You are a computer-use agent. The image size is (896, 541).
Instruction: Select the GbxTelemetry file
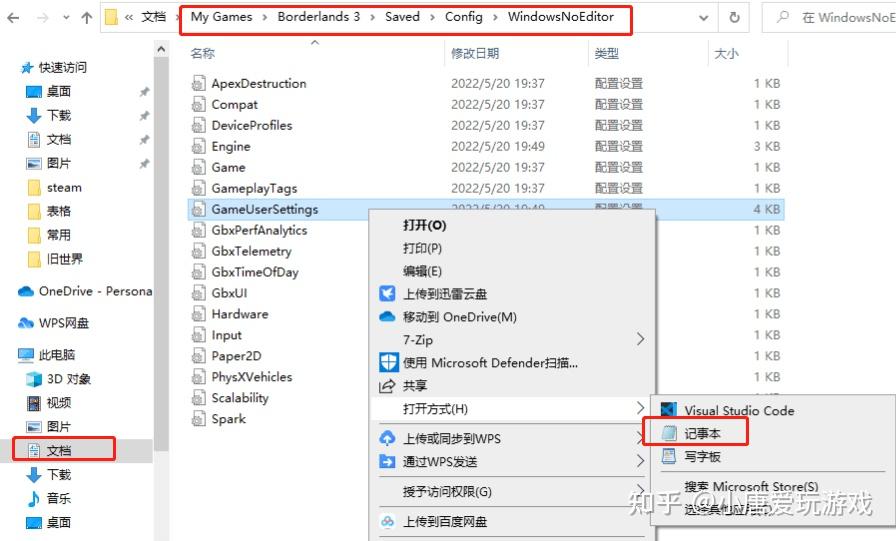251,251
